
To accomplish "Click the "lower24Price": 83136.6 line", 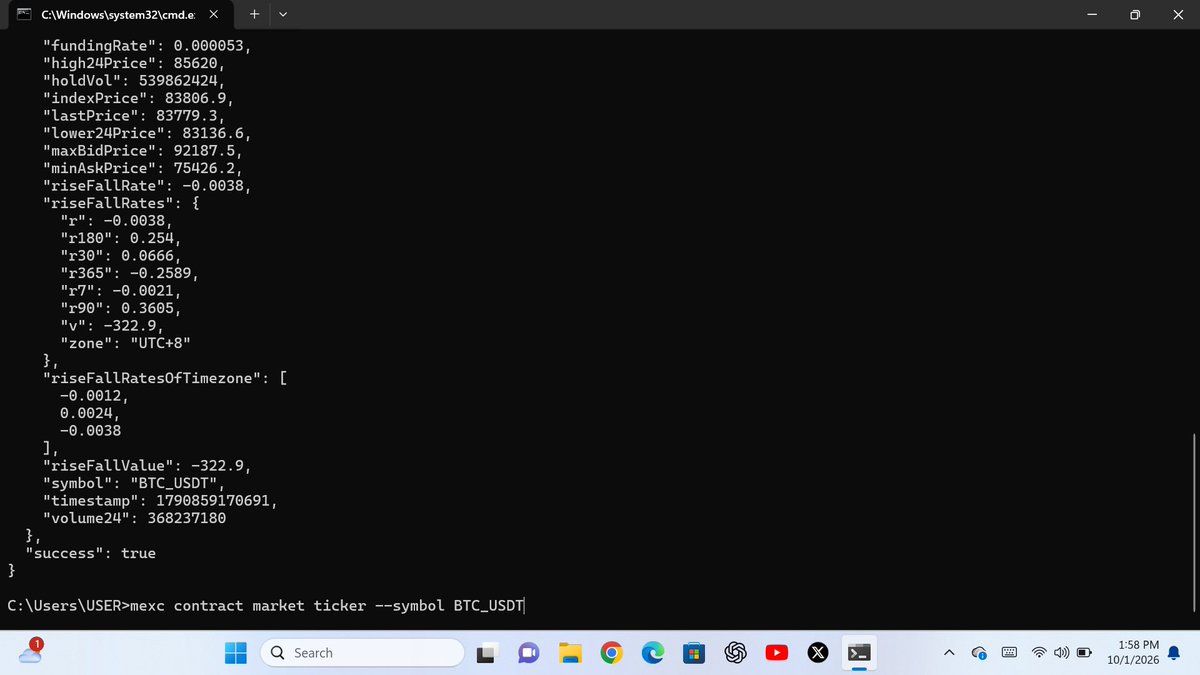I will point(147,133).
